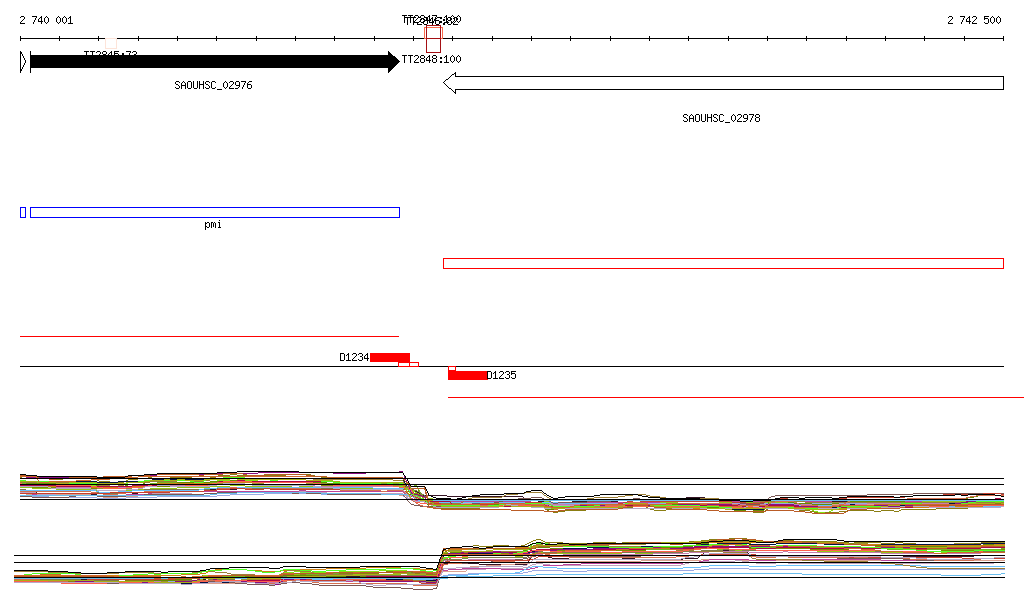Click the small triangle at the left edge

click(x=24, y=62)
